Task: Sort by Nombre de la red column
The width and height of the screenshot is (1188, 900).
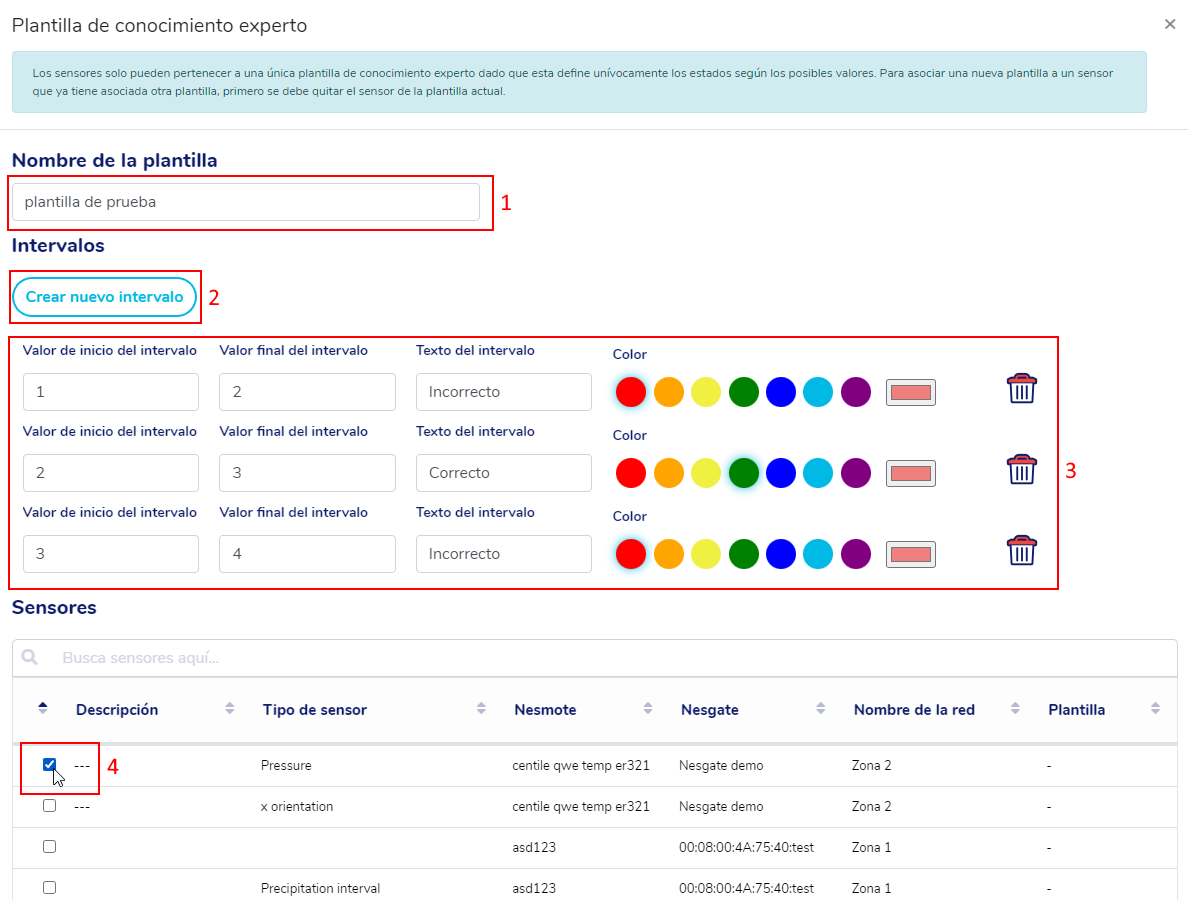Action: (1015, 709)
